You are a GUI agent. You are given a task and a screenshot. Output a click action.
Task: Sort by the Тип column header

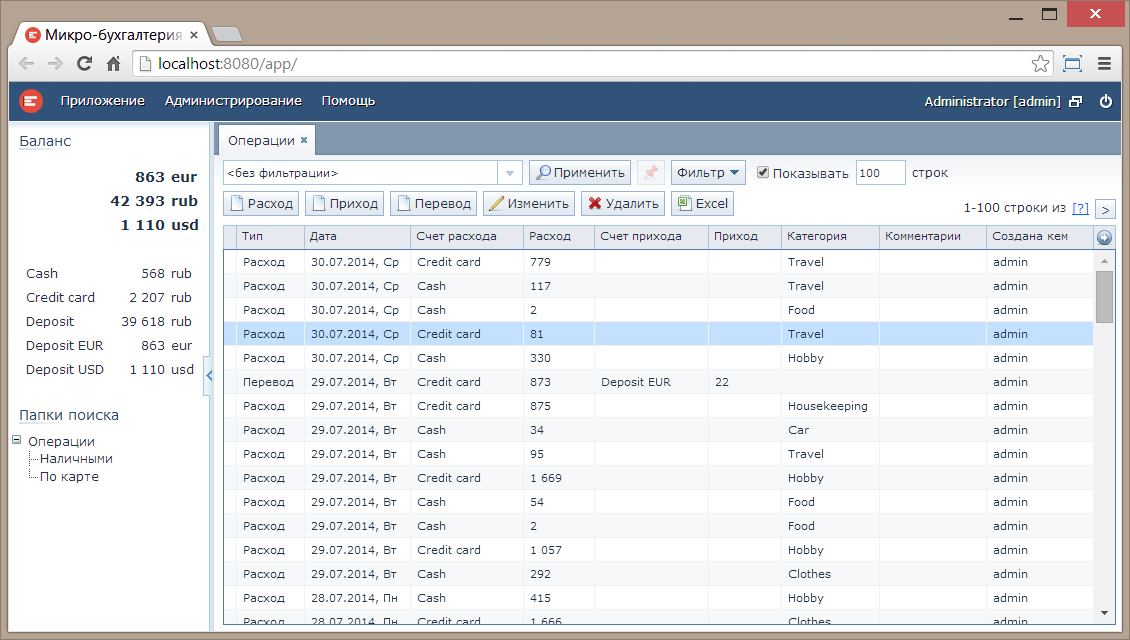point(270,236)
